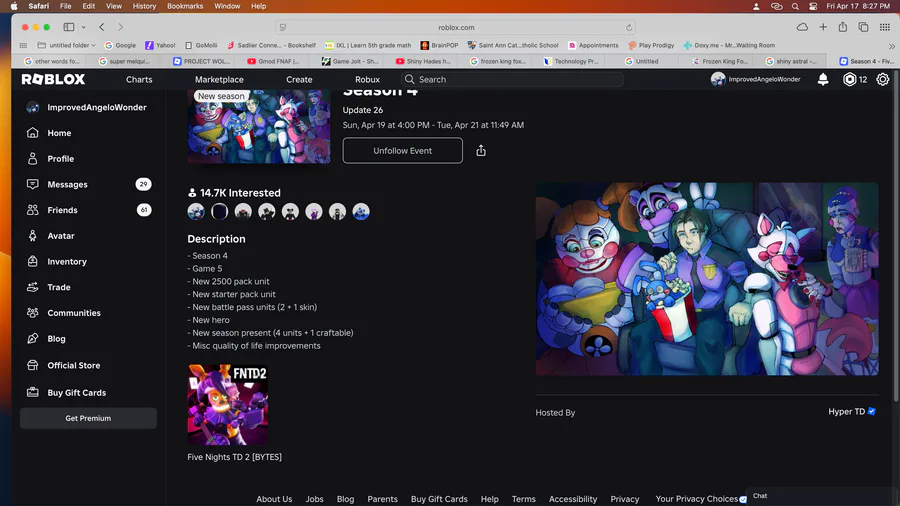The height and width of the screenshot is (506, 900).
Task: Click the Roblox Search field
Action: tap(512, 80)
